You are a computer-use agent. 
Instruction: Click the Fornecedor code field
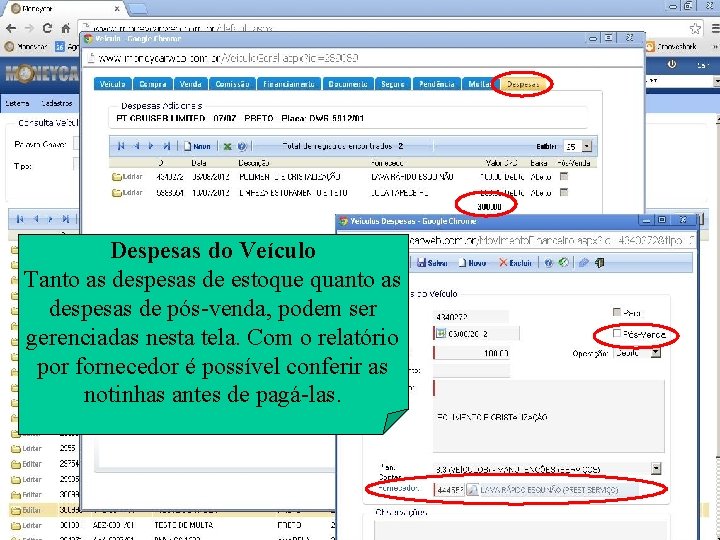point(449,490)
